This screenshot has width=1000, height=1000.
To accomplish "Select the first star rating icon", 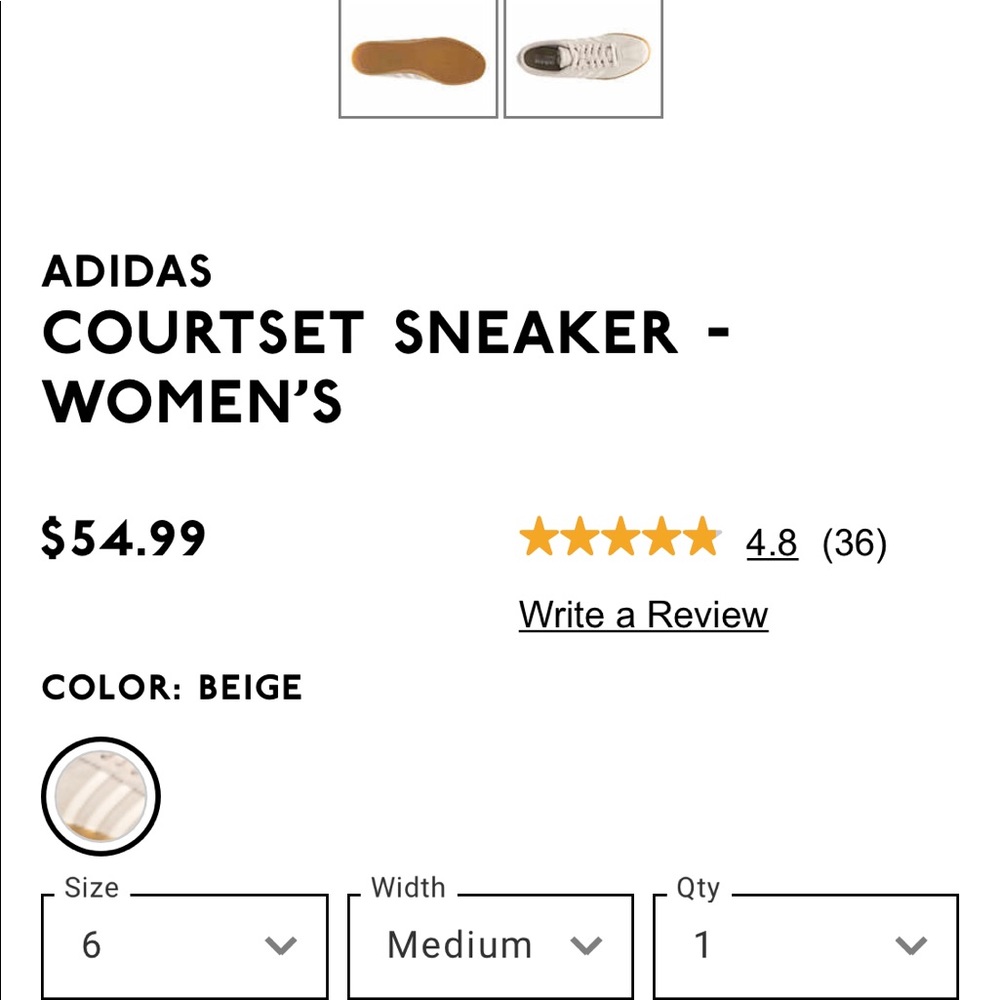I will [x=541, y=539].
